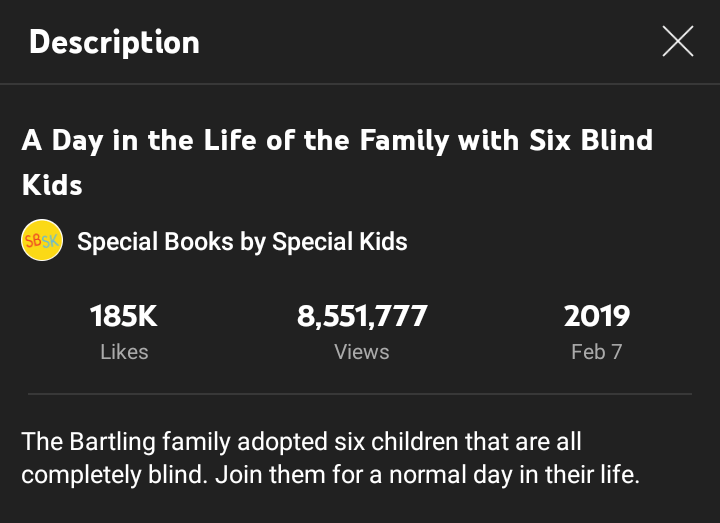Click the separator line under the Description header
The height and width of the screenshot is (523, 720).
coord(360,84)
